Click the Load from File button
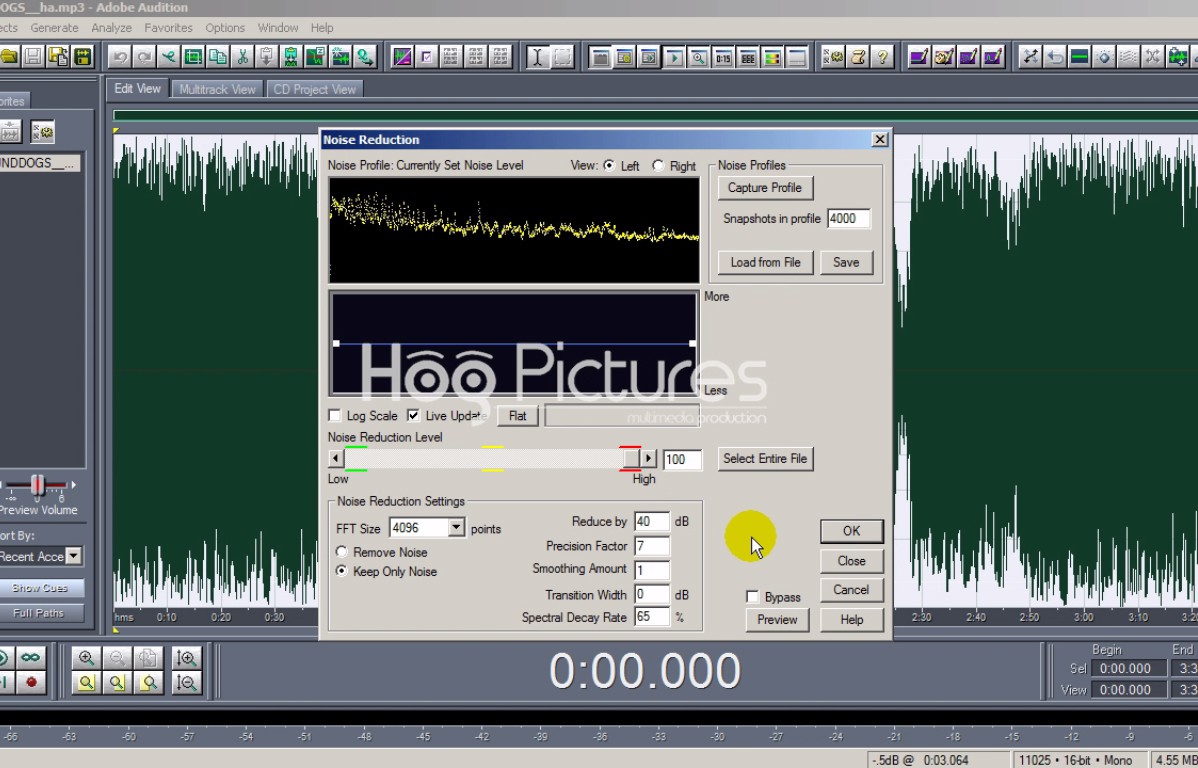Image resolution: width=1198 pixels, height=768 pixels. pyautogui.click(x=766, y=262)
